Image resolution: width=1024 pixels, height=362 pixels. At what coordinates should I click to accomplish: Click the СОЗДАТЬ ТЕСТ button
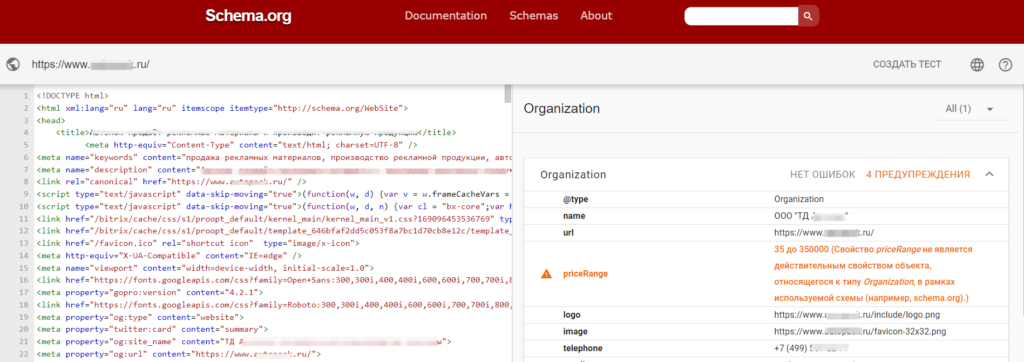coord(907,64)
